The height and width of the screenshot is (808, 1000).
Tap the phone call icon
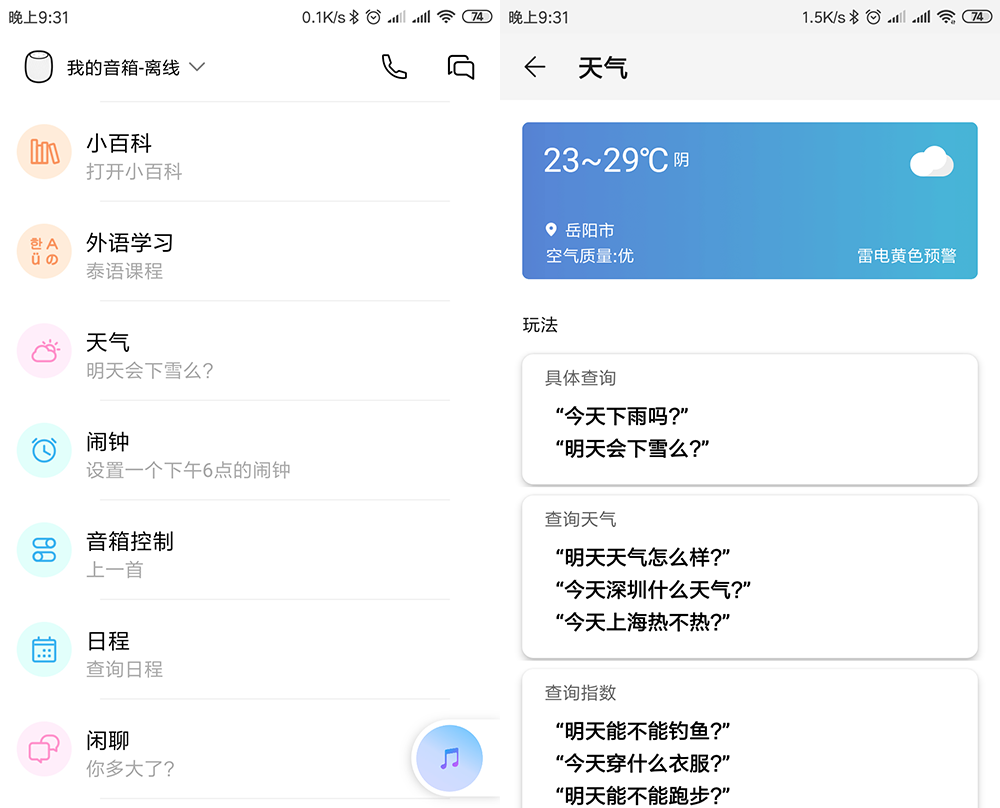(394, 67)
